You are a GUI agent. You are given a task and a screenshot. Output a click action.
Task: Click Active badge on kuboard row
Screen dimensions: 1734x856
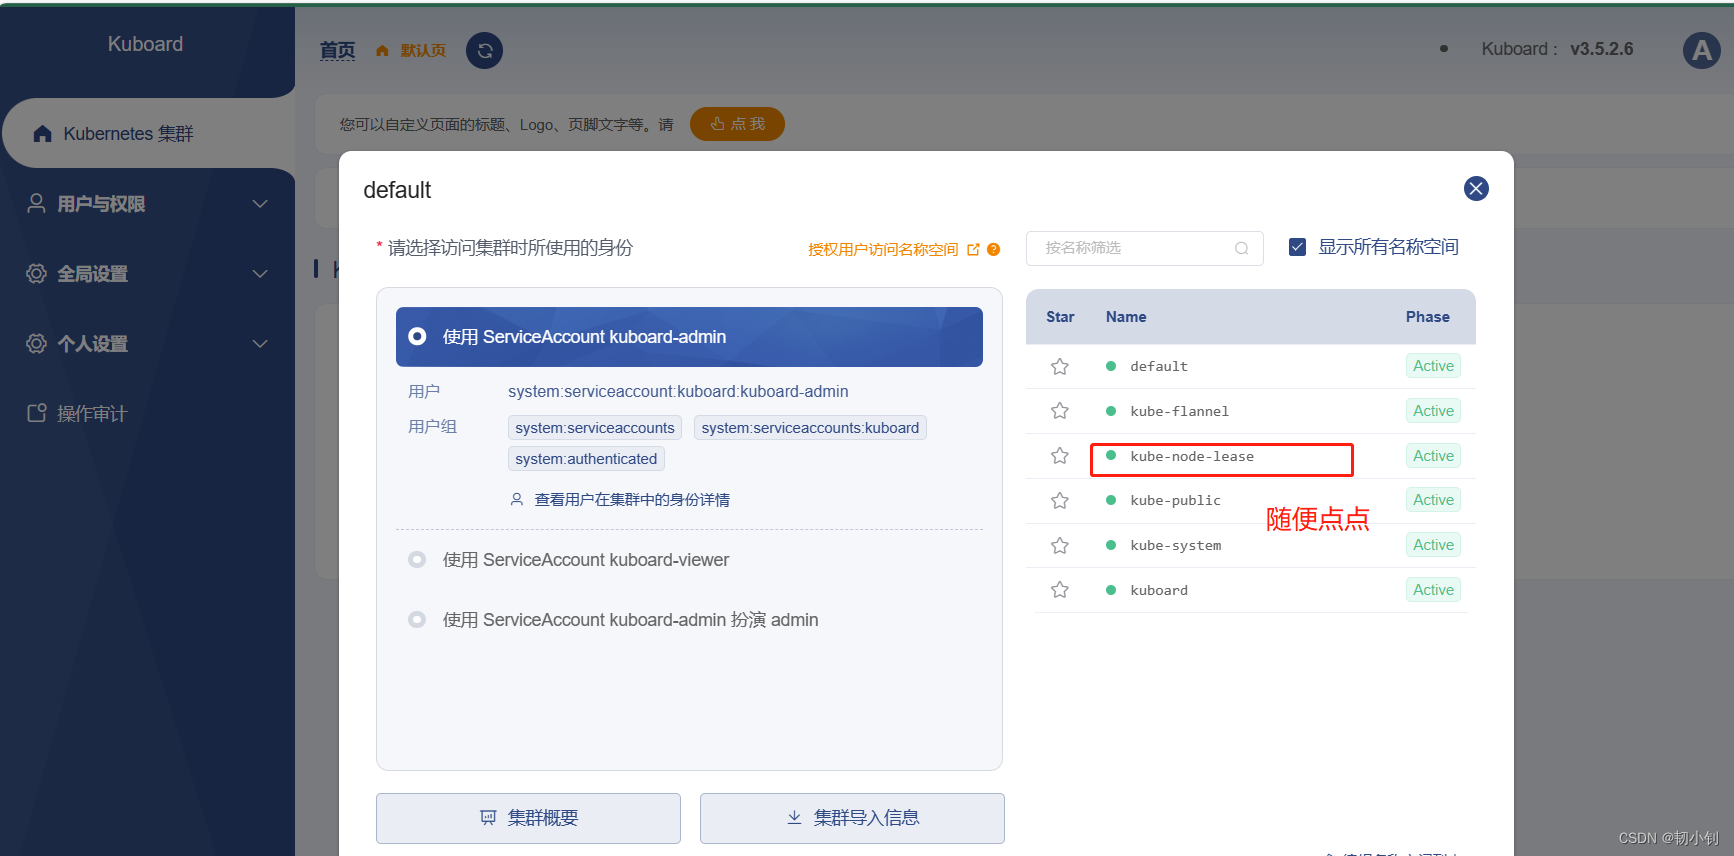pyautogui.click(x=1433, y=590)
